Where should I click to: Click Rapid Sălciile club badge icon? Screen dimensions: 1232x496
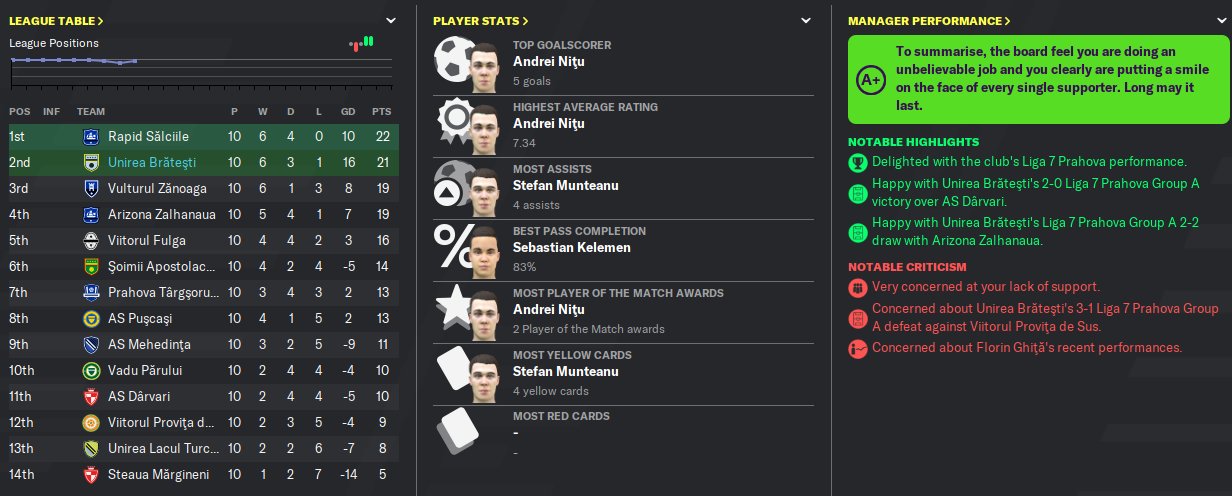pyautogui.click(x=91, y=136)
